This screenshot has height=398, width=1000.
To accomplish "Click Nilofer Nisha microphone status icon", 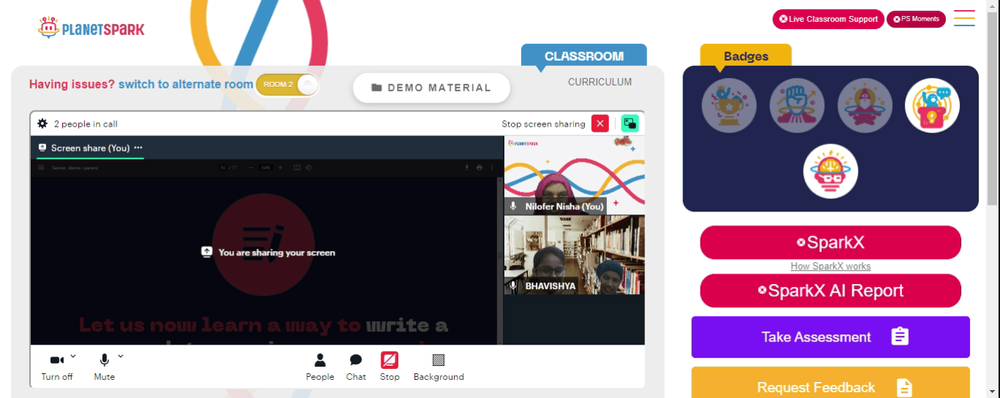I will click(513, 206).
